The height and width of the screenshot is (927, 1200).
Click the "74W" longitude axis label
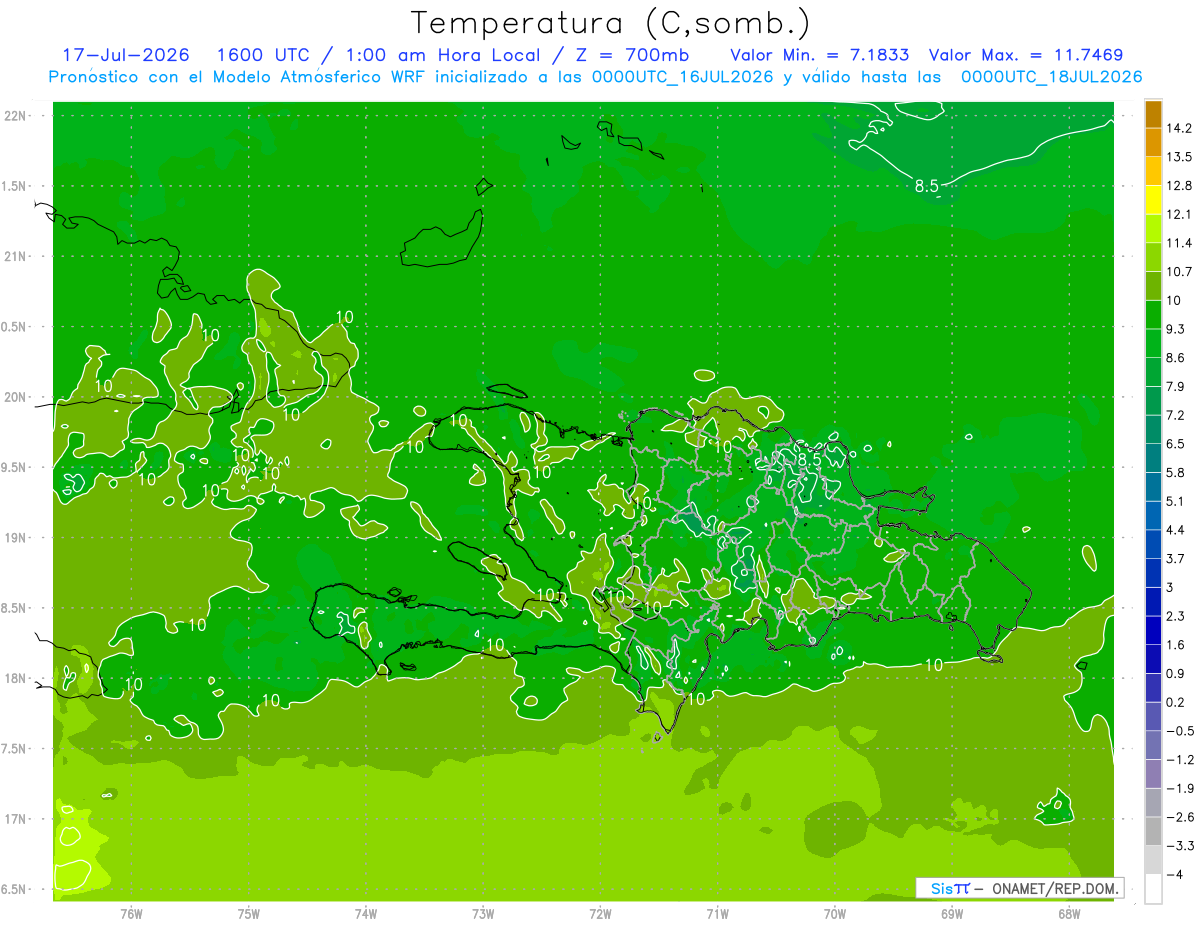coord(366,914)
